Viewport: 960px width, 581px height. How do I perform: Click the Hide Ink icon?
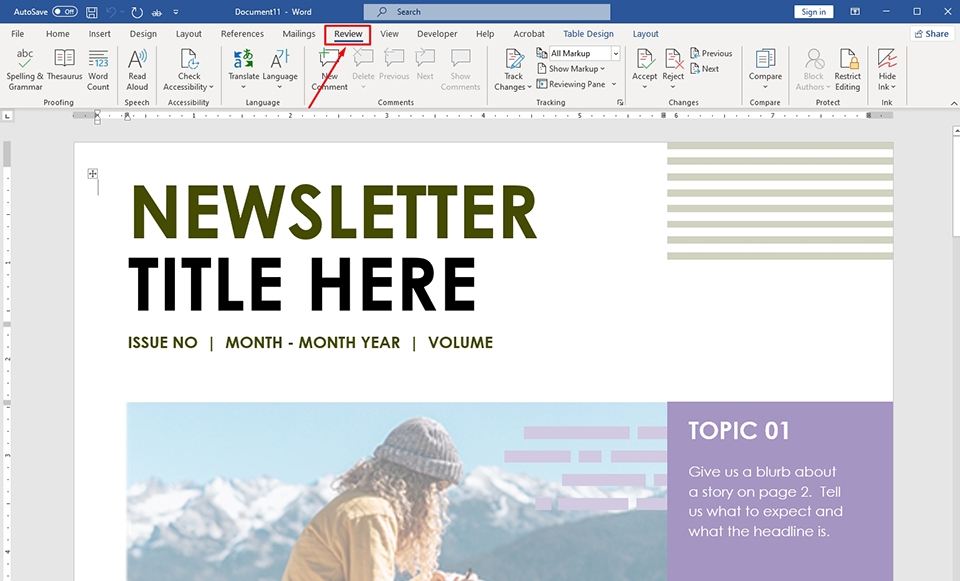click(x=887, y=59)
